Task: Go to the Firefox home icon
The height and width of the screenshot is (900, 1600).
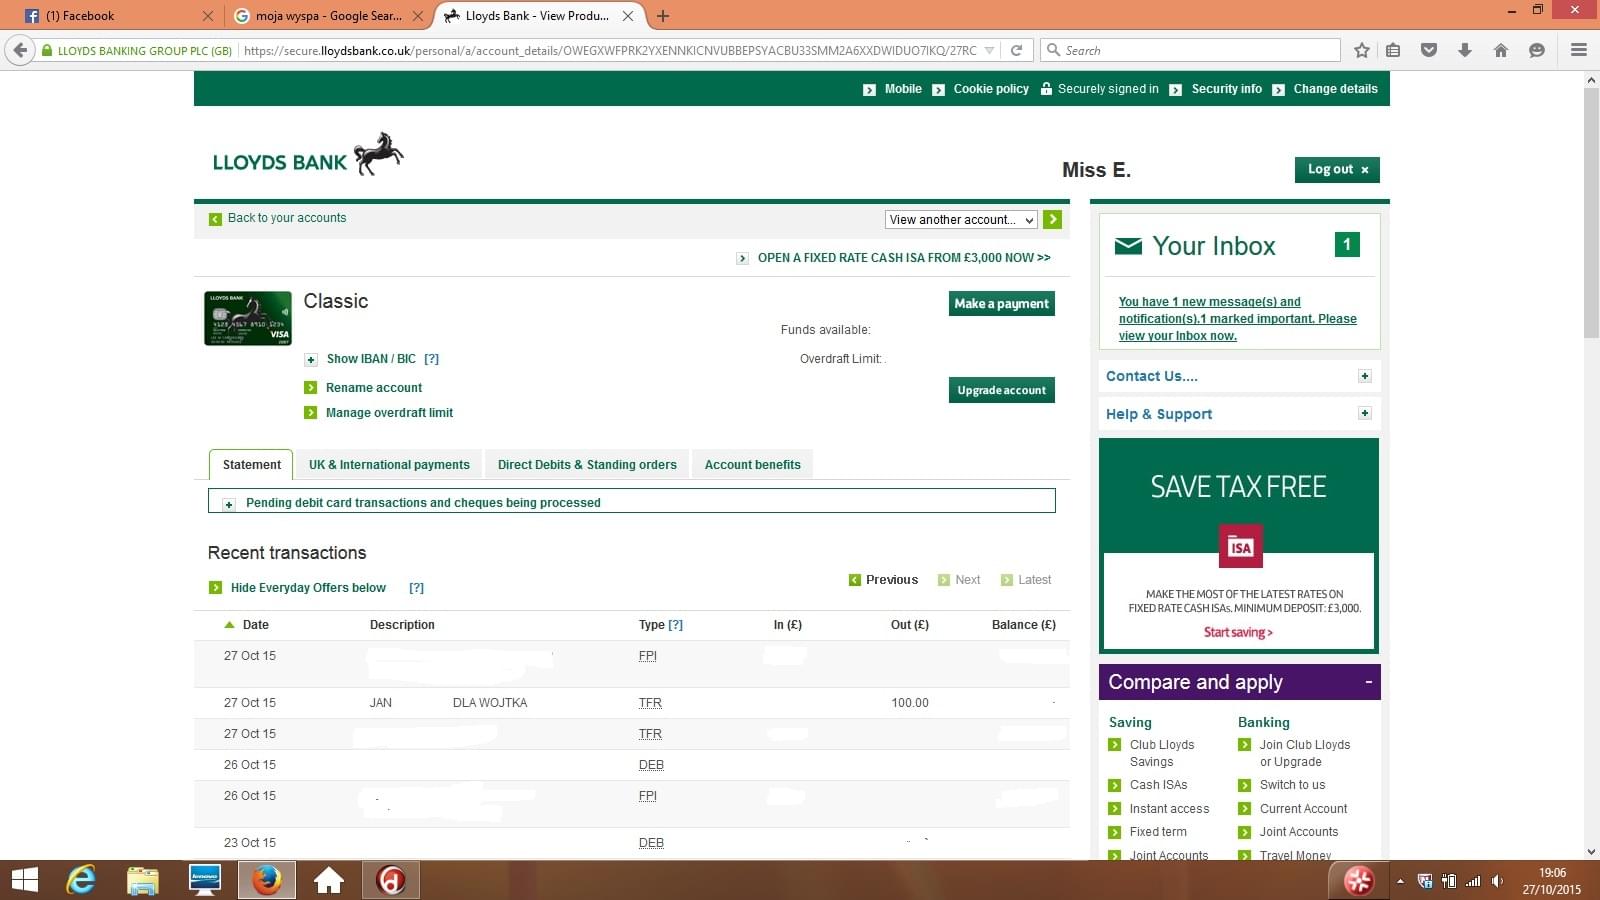Action: (x=1501, y=50)
